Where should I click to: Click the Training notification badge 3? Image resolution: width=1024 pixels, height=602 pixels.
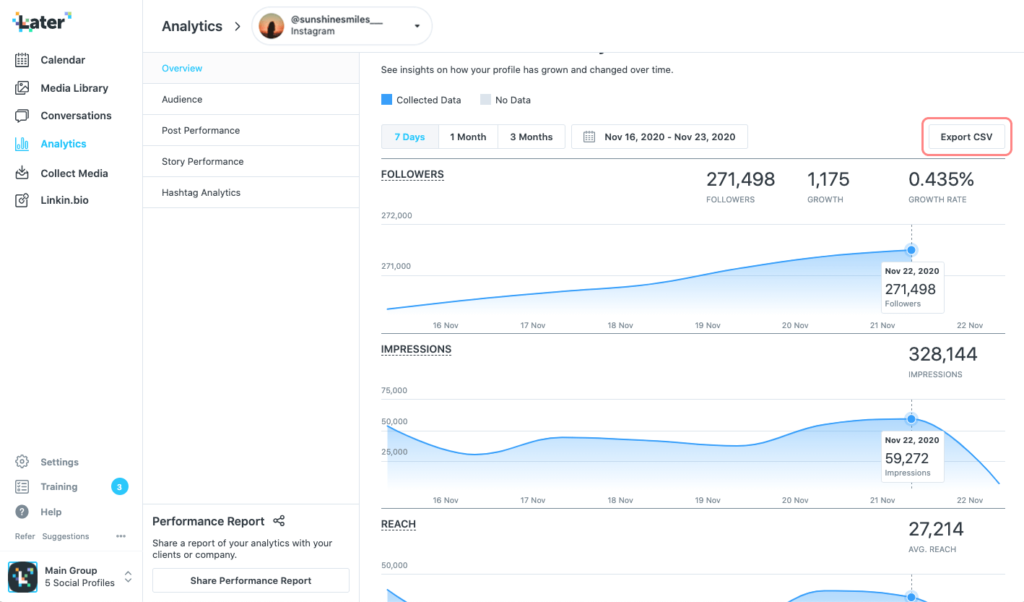tap(120, 486)
